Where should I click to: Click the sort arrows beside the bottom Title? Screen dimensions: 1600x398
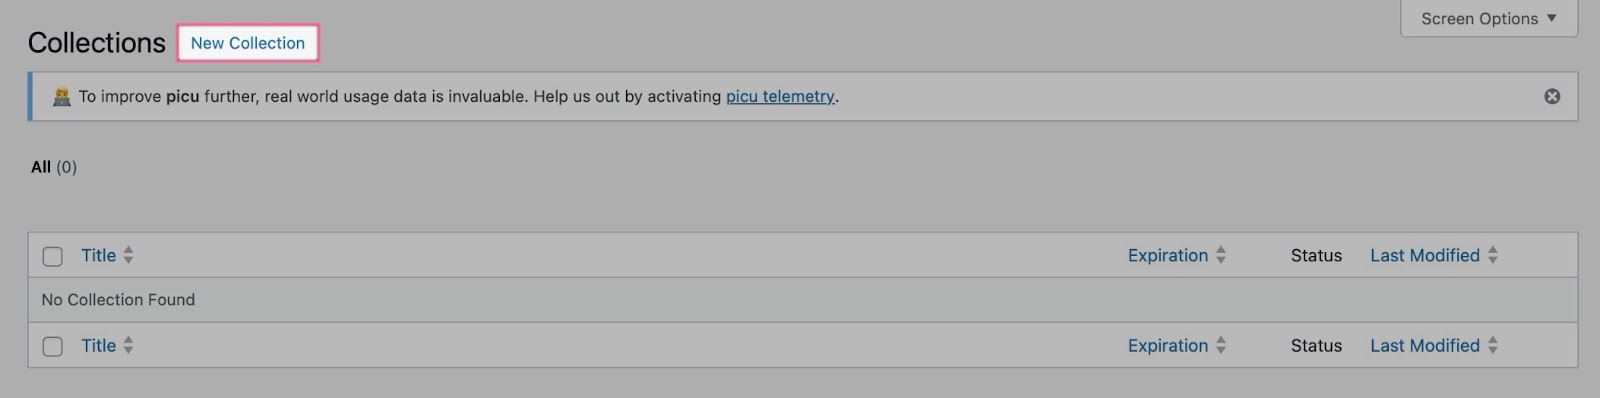[x=128, y=345]
